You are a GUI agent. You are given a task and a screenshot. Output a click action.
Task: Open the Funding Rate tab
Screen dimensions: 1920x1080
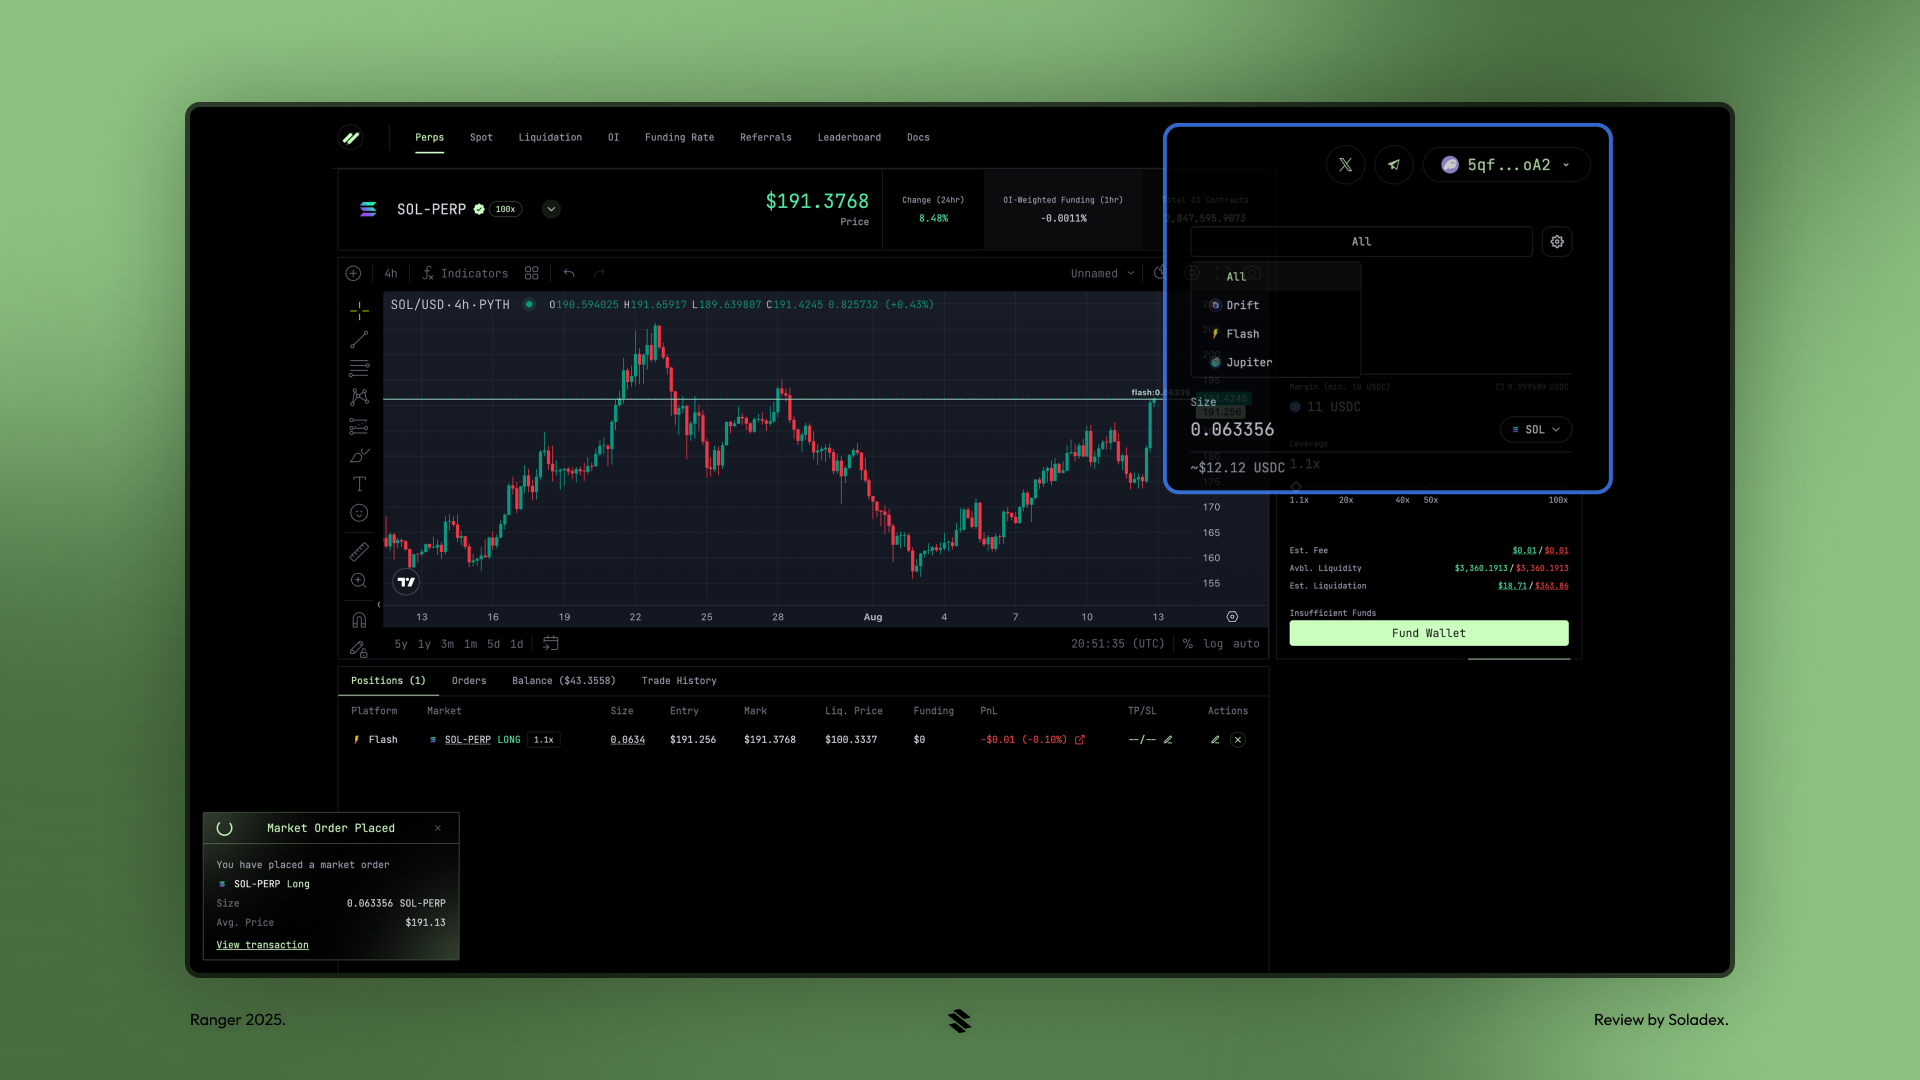point(679,138)
